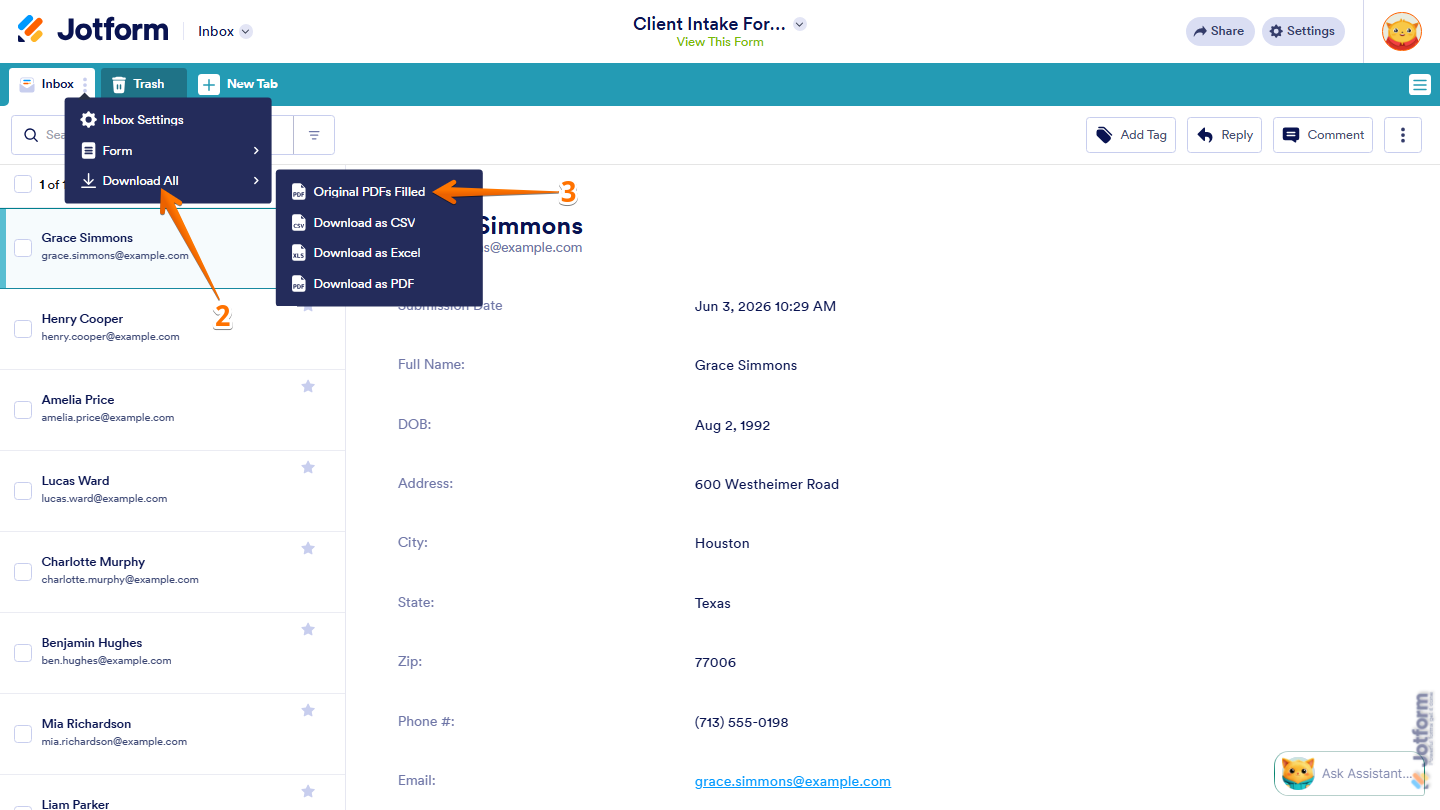This screenshot has width=1440, height=810.
Task: Click the XLS file icon
Action: (x=298, y=253)
